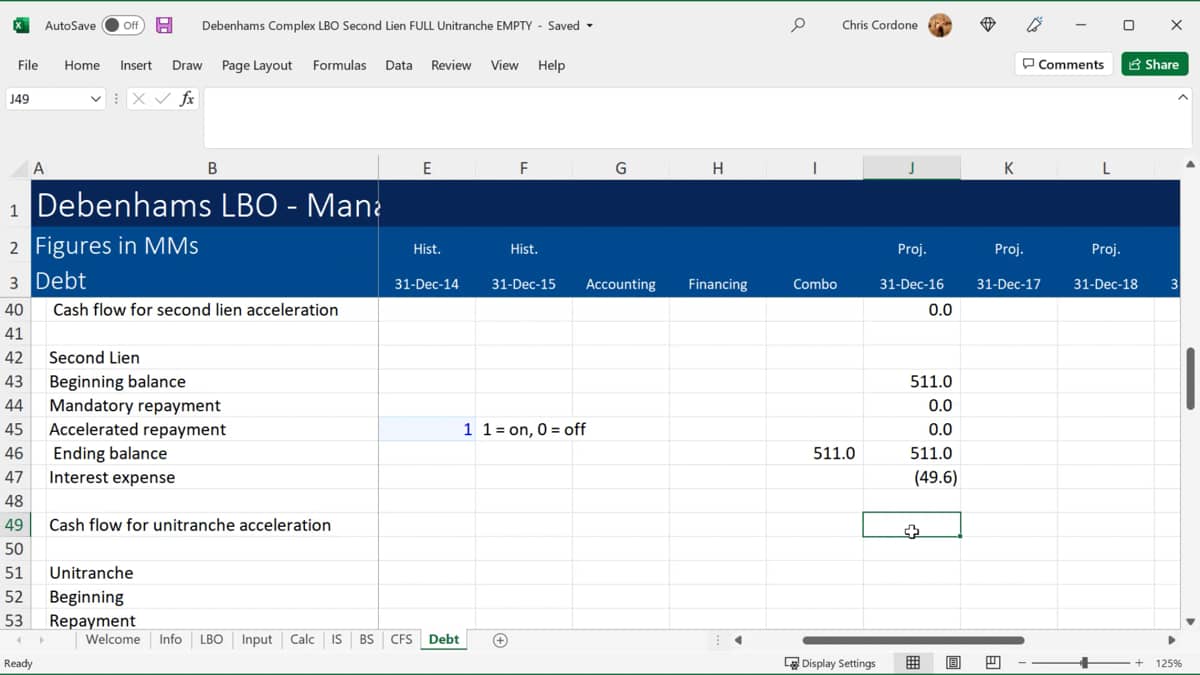Click the Enter checkmark formula icon

[162, 99]
